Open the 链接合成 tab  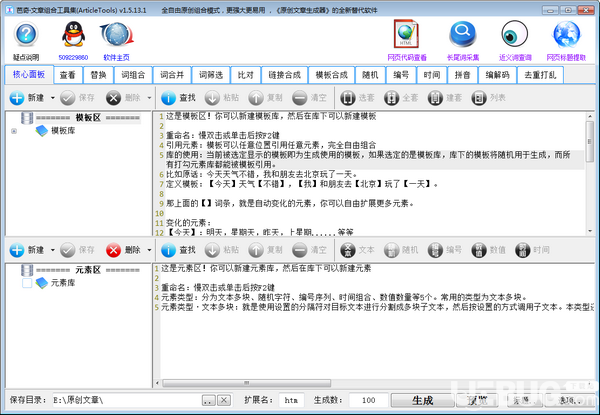284,75
